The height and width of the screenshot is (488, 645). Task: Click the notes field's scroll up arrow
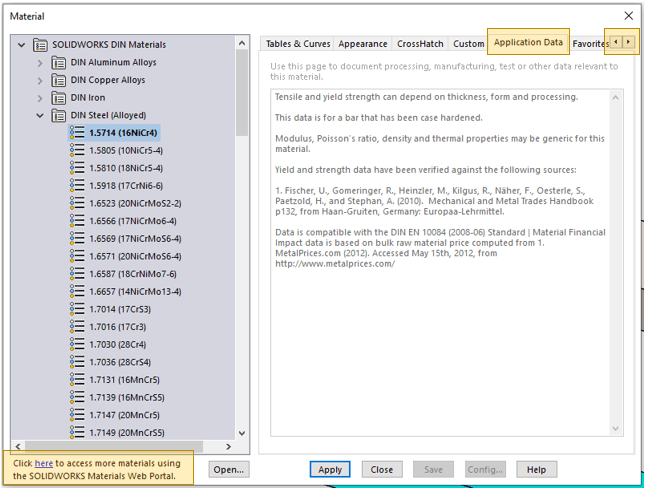615,98
